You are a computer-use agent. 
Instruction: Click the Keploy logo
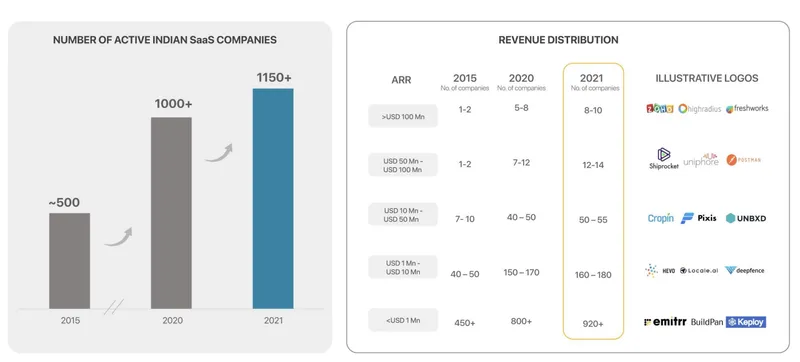click(745, 322)
